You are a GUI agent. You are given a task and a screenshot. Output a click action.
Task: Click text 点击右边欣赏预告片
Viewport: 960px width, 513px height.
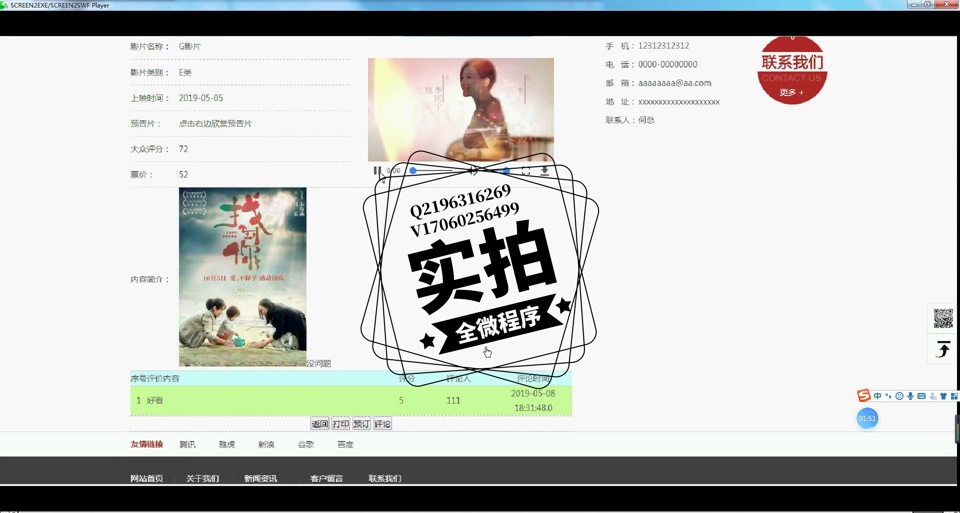216,124
